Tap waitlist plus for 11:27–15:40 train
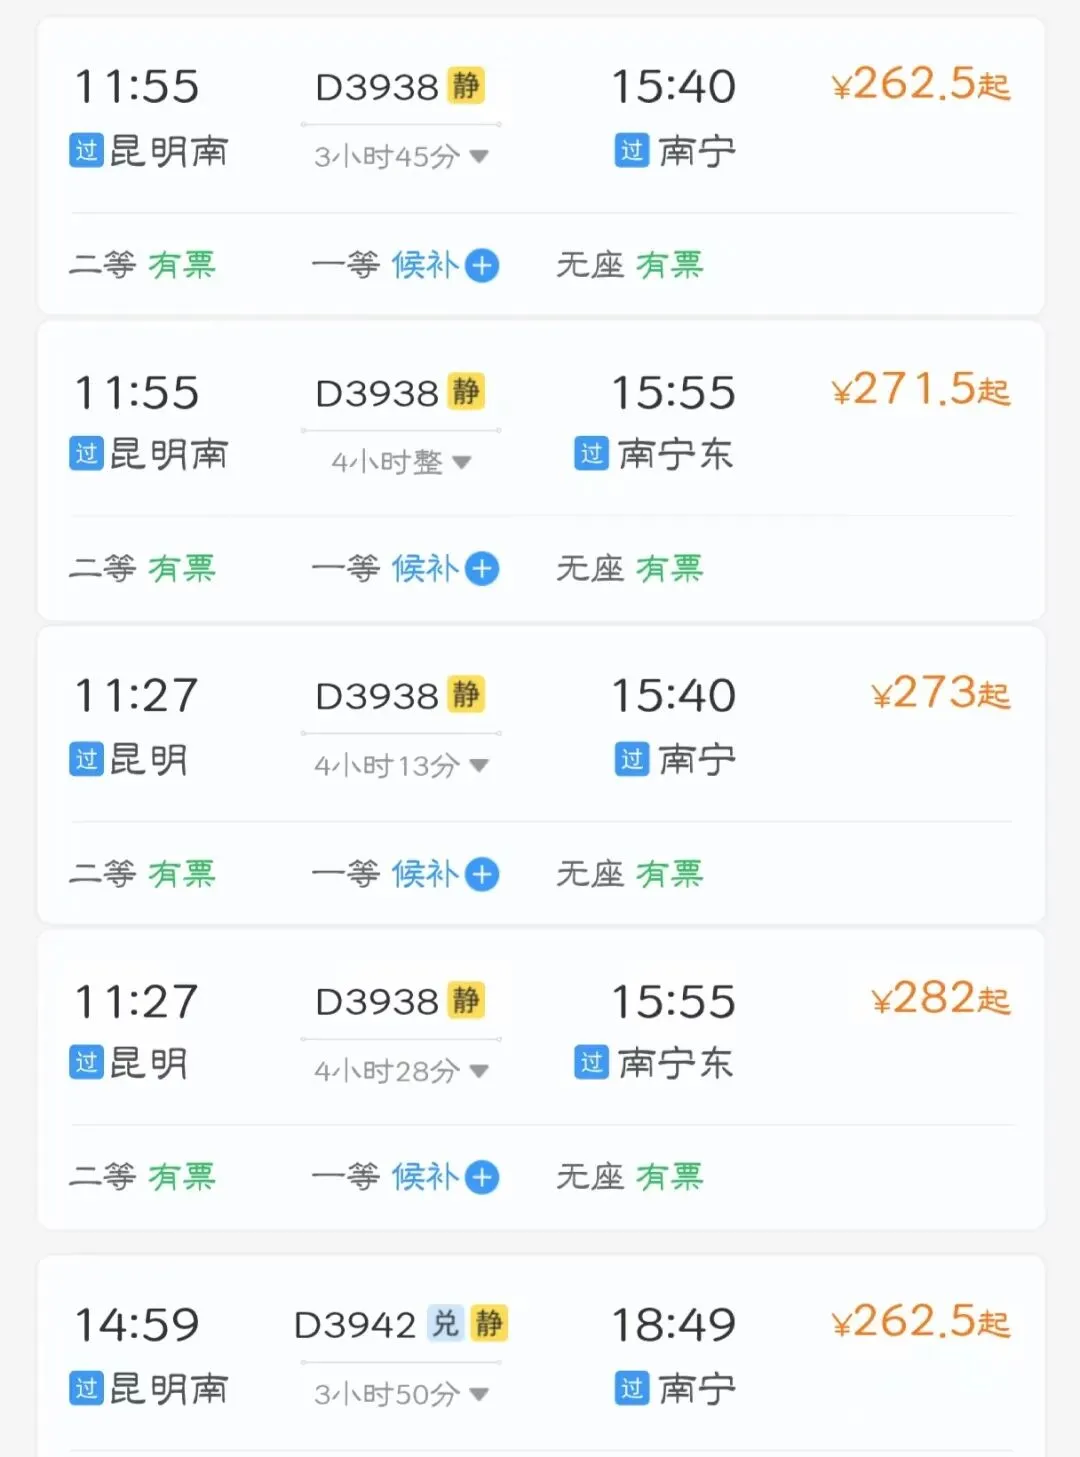The width and height of the screenshot is (1080, 1457). tap(482, 875)
